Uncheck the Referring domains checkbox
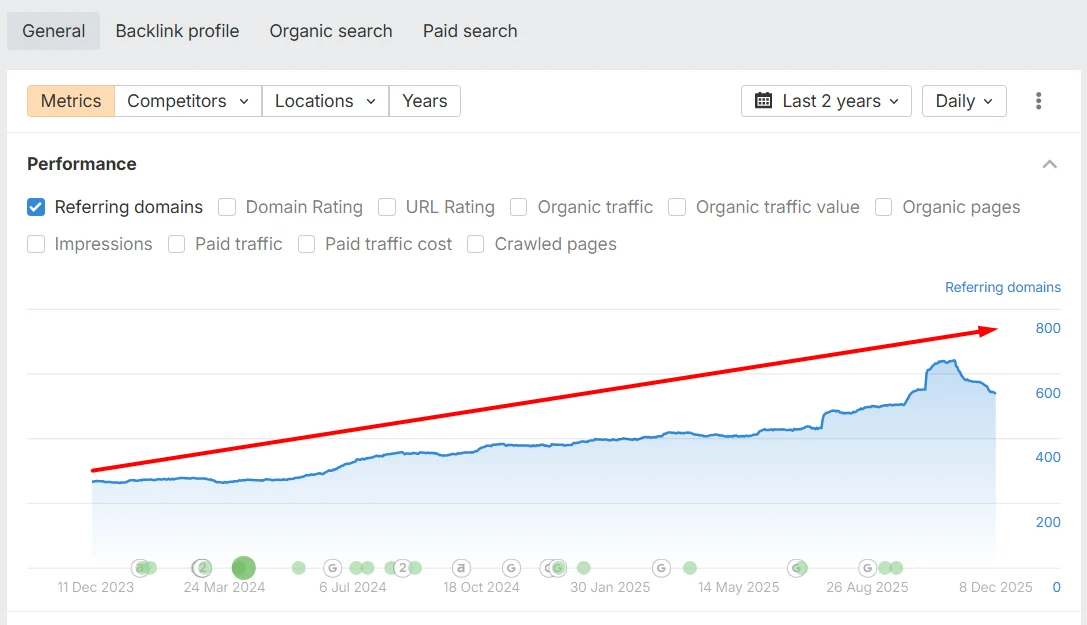 (x=36, y=207)
